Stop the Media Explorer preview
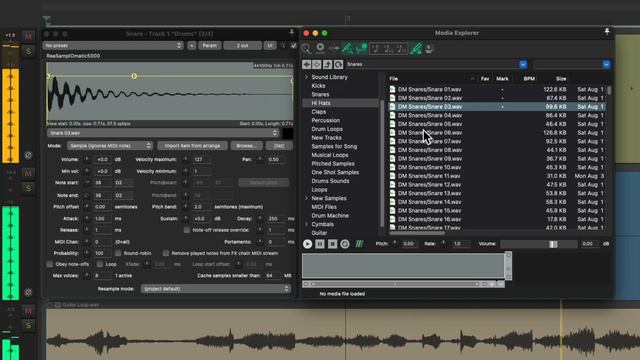The image size is (640, 360). (x=332, y=244)
